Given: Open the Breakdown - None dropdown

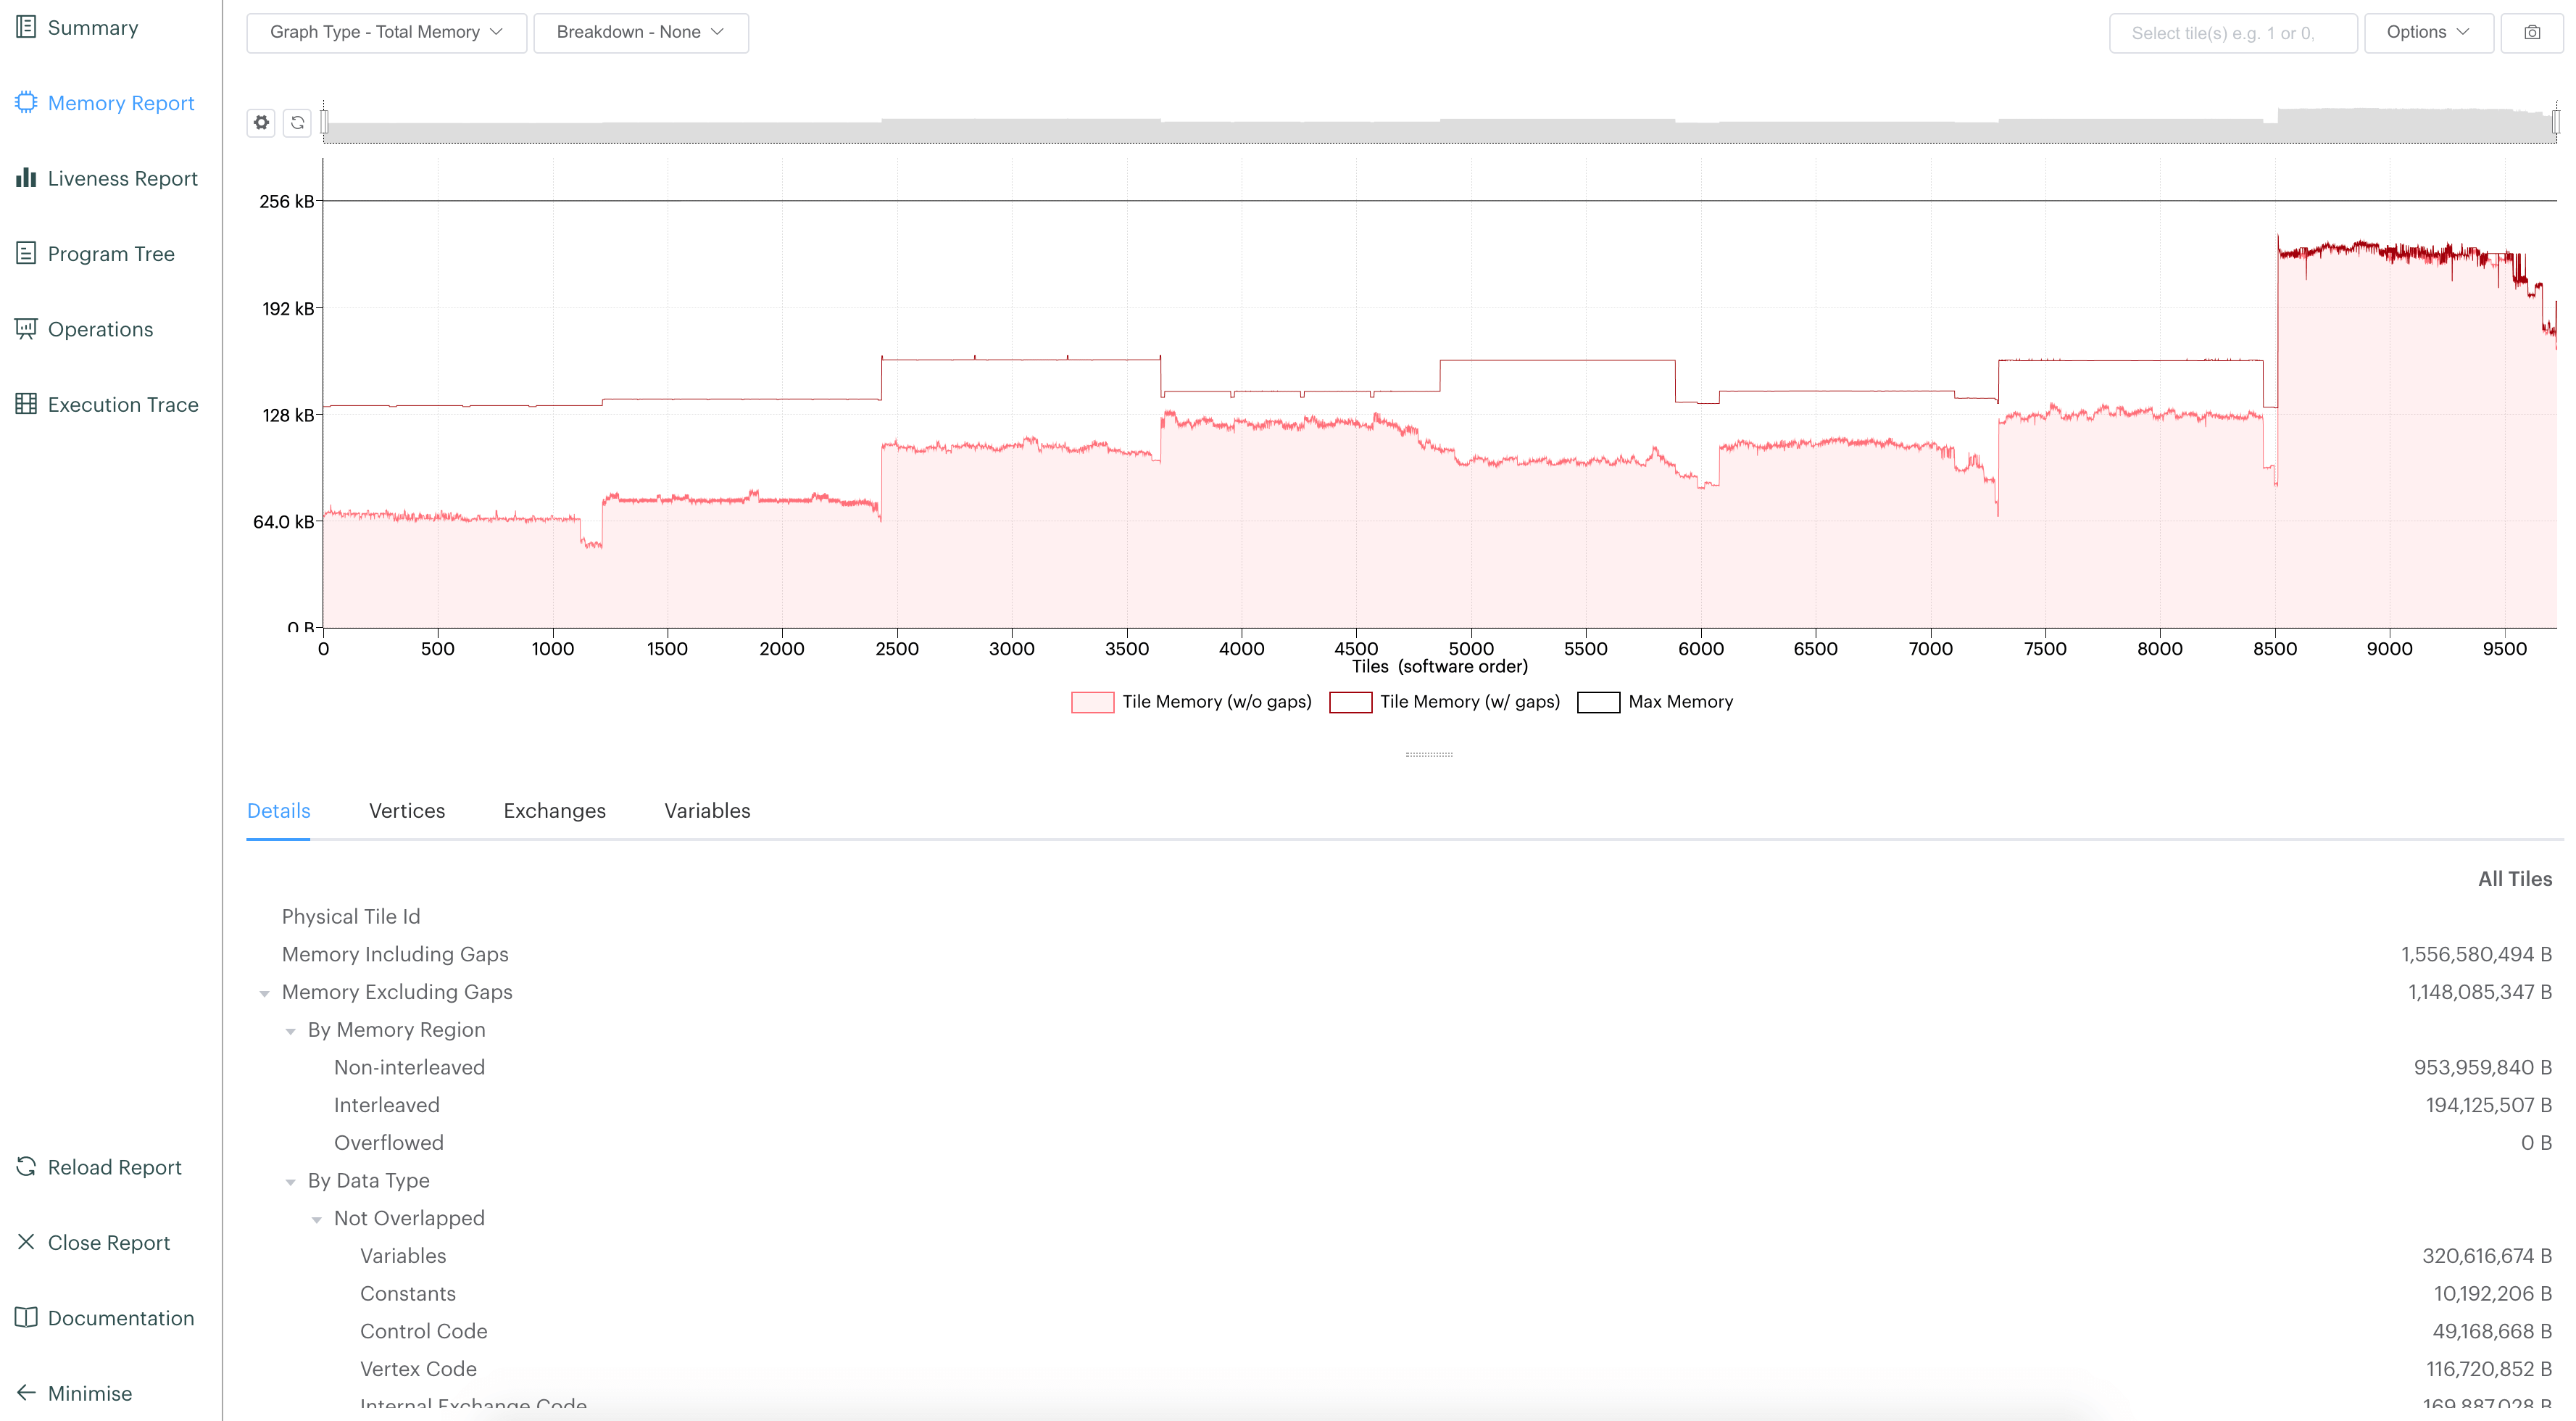Looking at the screenshot, I should tap(640, 32).
